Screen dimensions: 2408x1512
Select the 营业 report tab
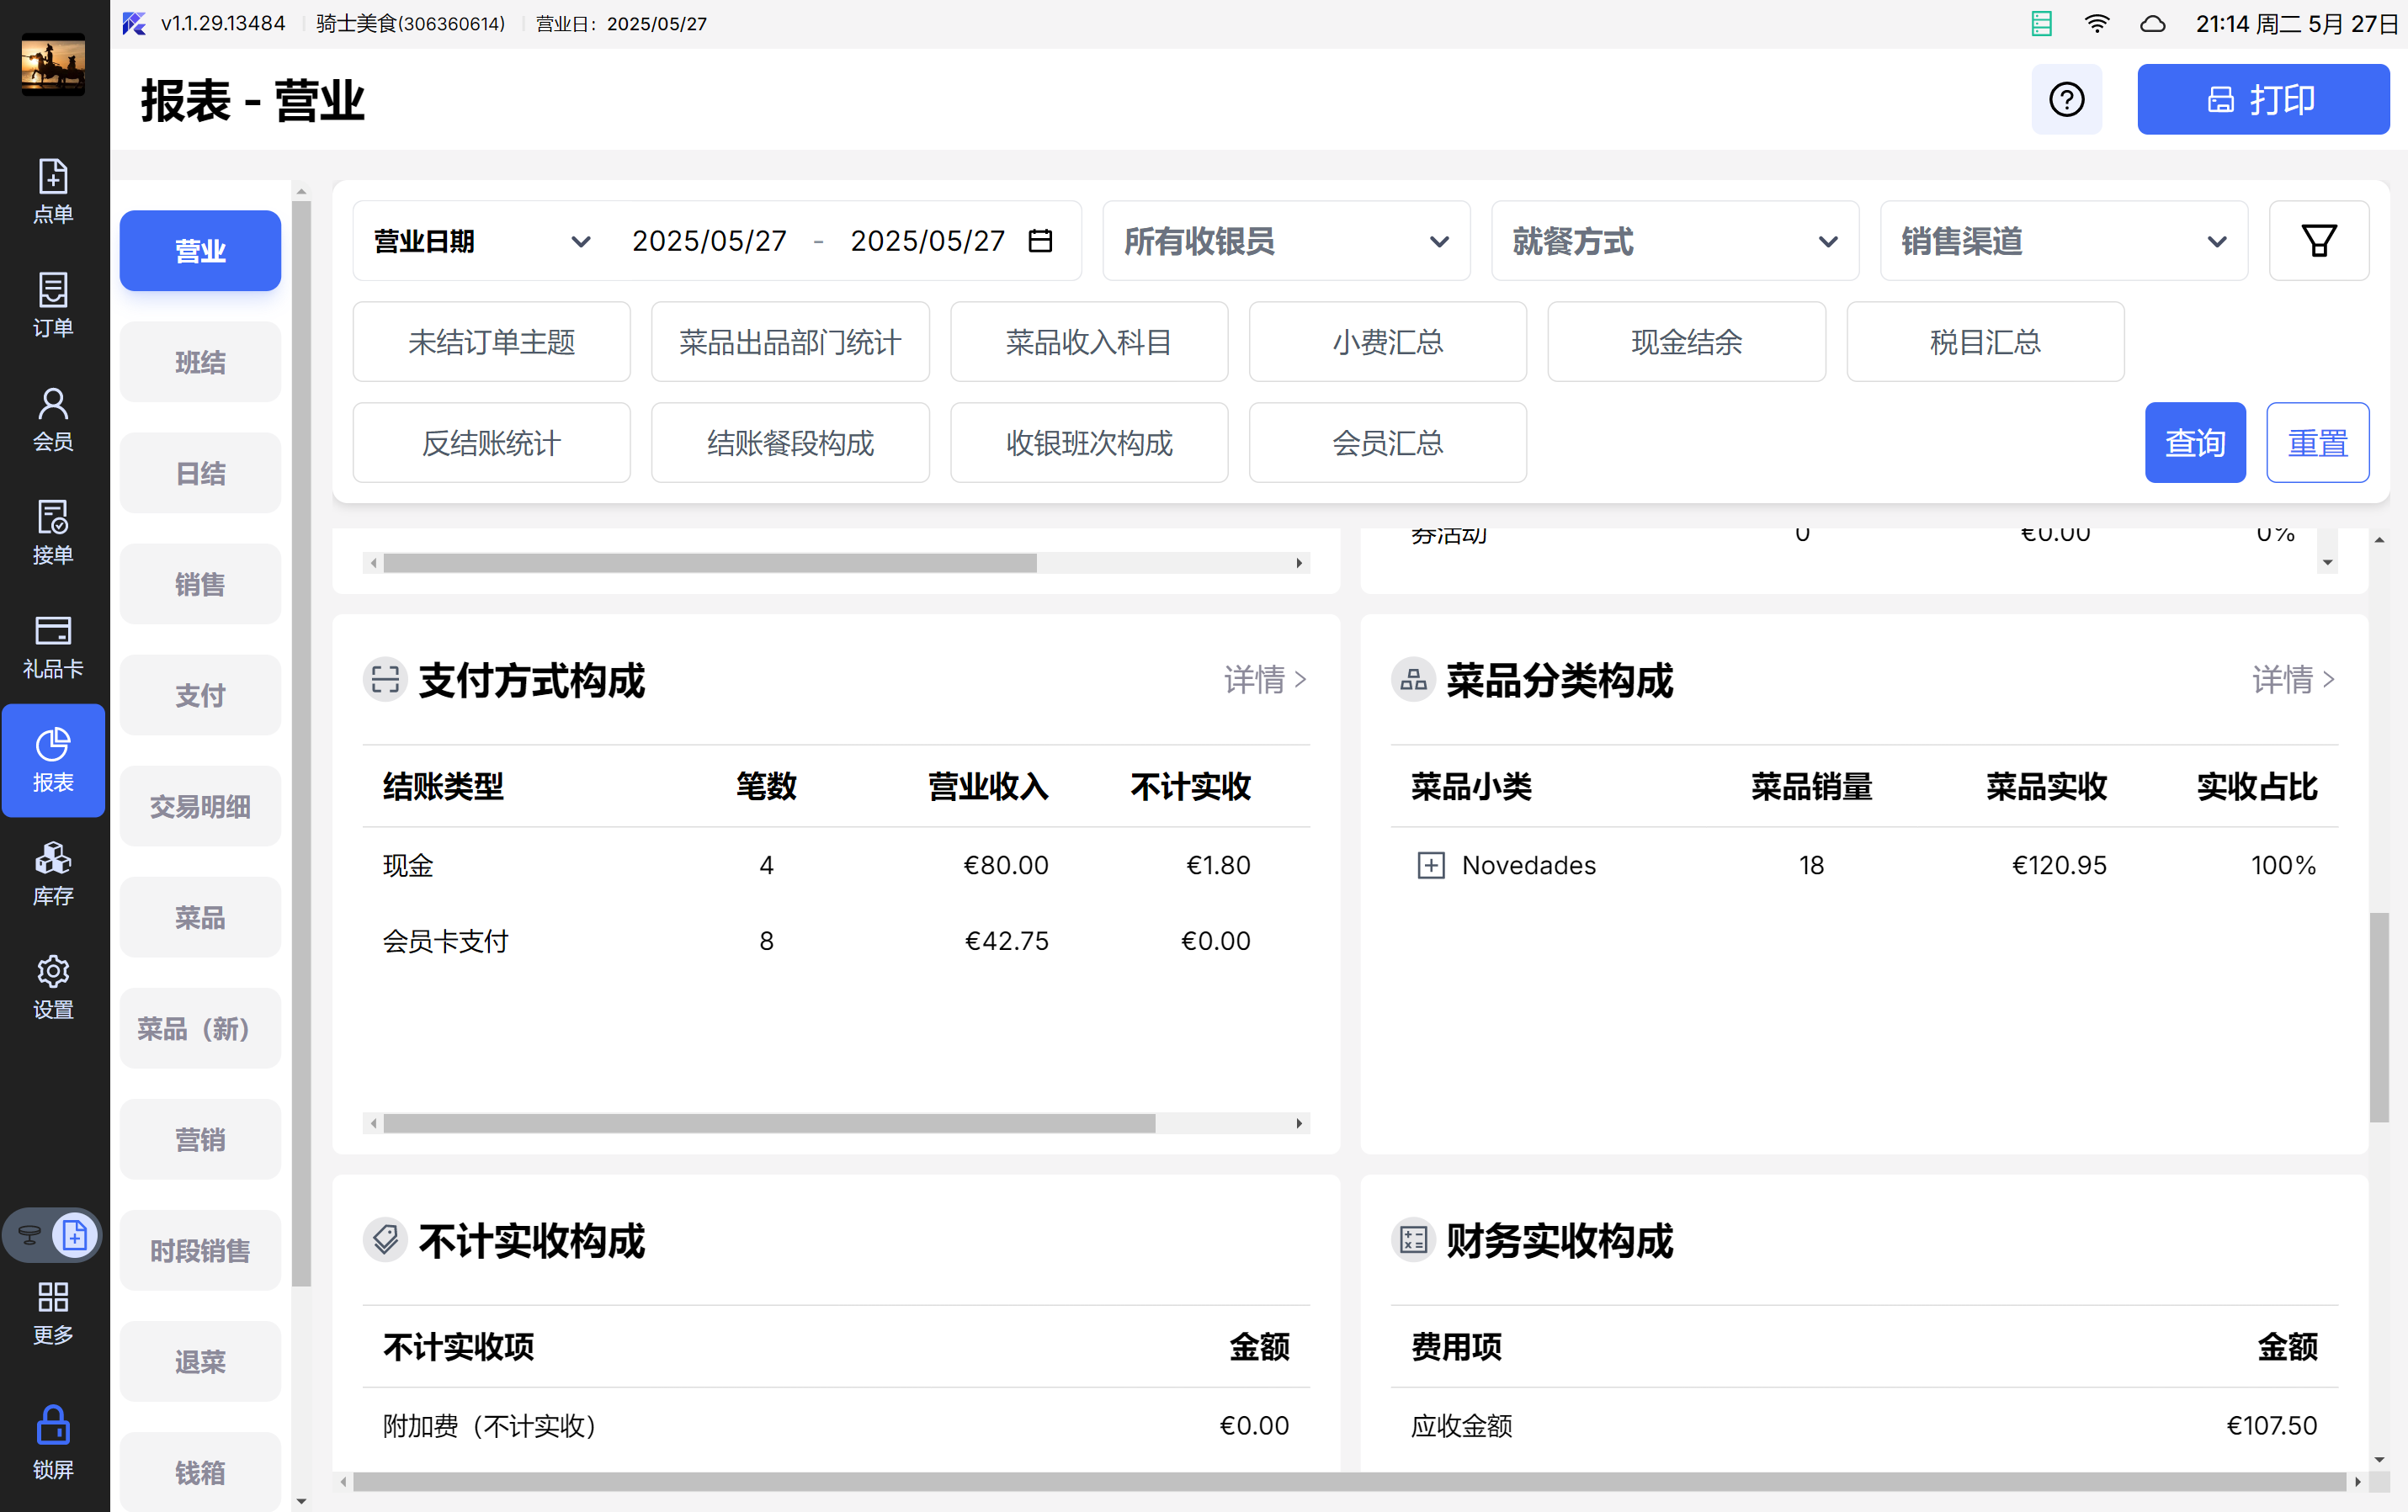tap(200, 251)
